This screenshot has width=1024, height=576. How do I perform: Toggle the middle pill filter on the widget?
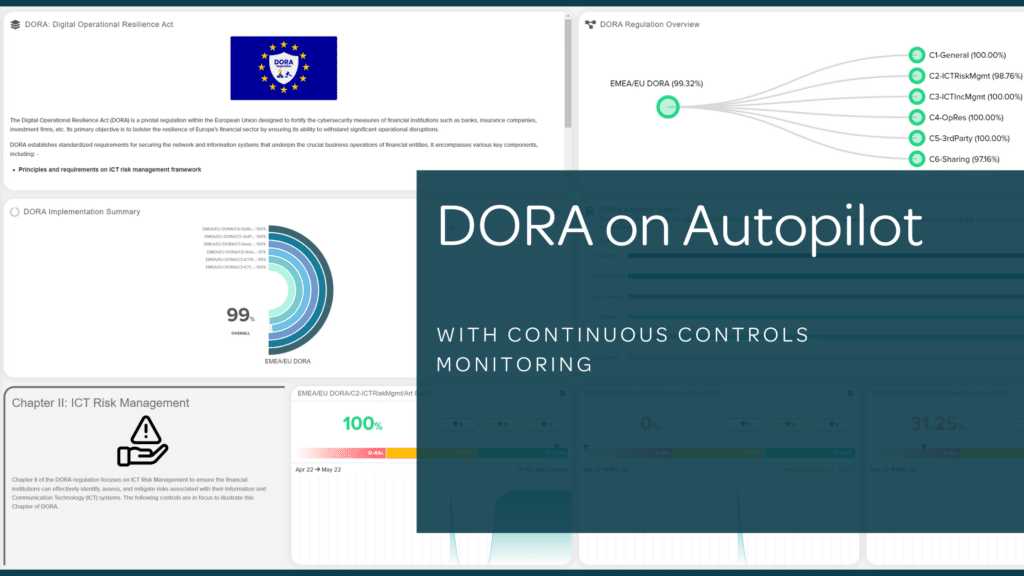501,424
